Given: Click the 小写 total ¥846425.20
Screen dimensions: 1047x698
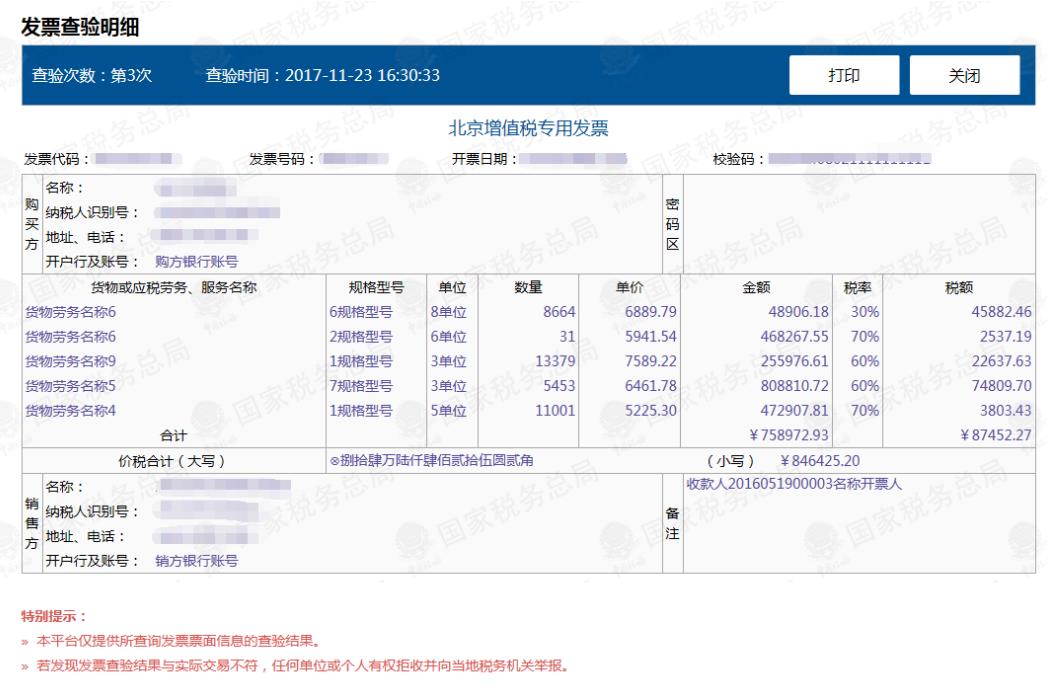Looking at the screenshot, I should pyautogui.click(x=819, y=460).
